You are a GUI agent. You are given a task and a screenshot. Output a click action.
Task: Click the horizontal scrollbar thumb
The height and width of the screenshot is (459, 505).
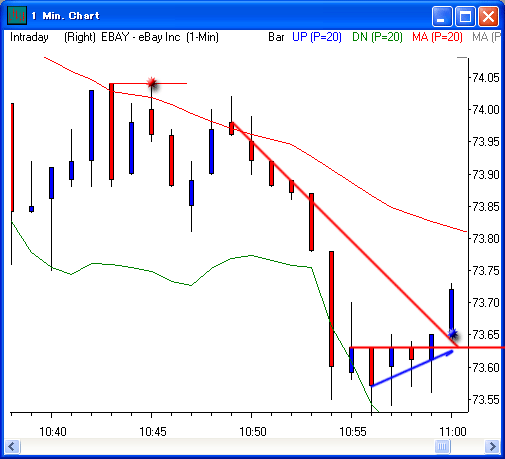(442, 446)
